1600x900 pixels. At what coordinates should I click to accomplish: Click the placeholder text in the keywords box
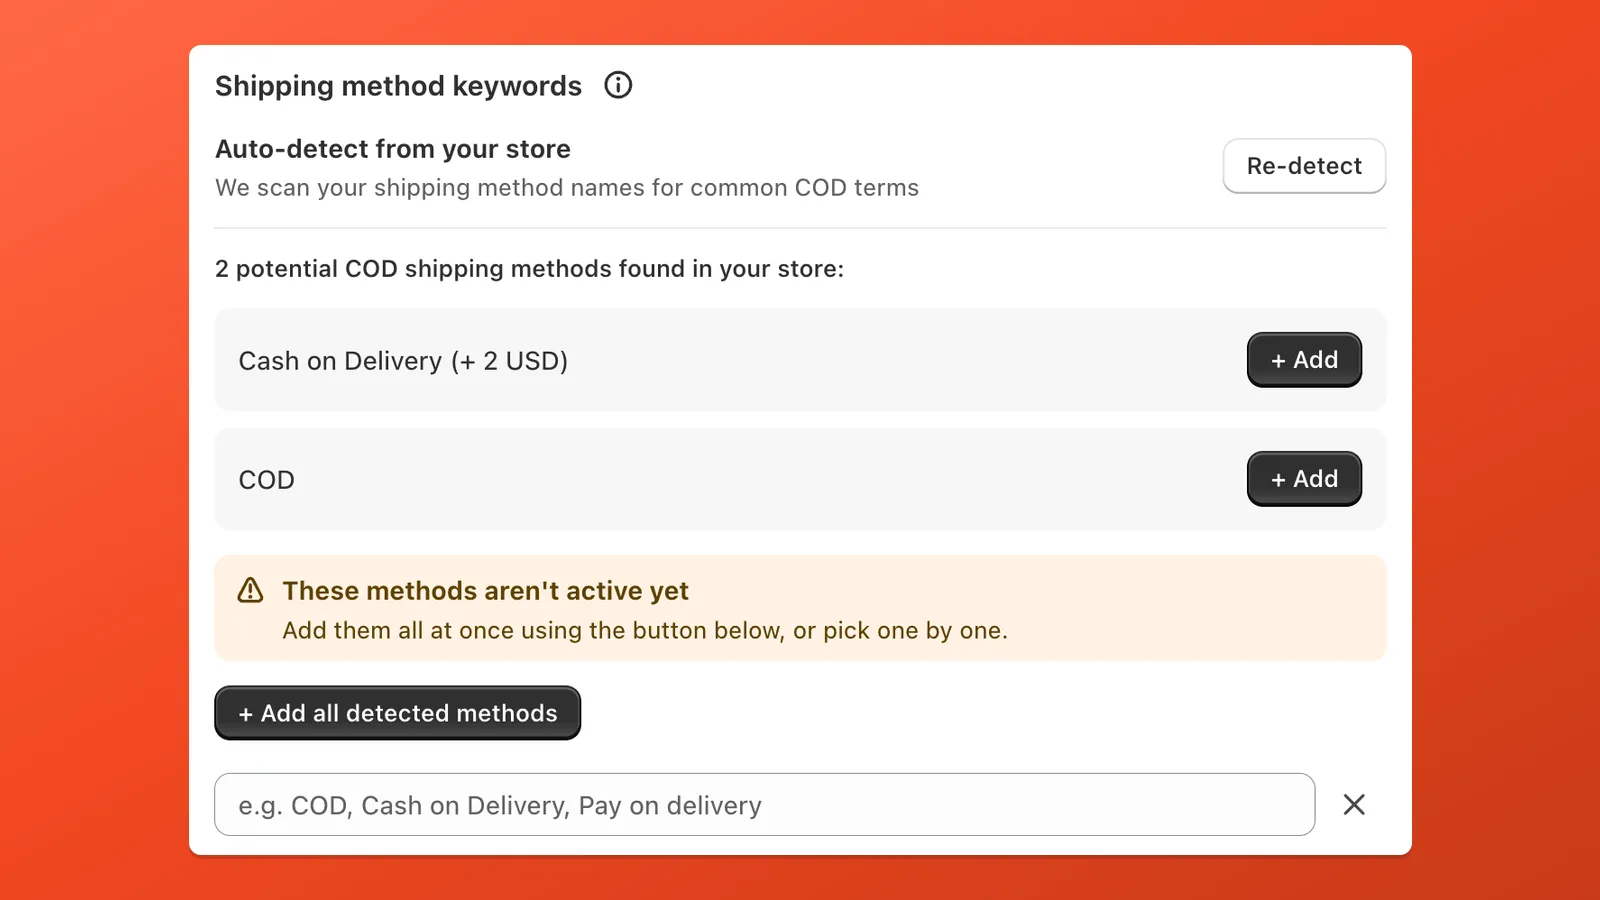(x=498, y=804)
